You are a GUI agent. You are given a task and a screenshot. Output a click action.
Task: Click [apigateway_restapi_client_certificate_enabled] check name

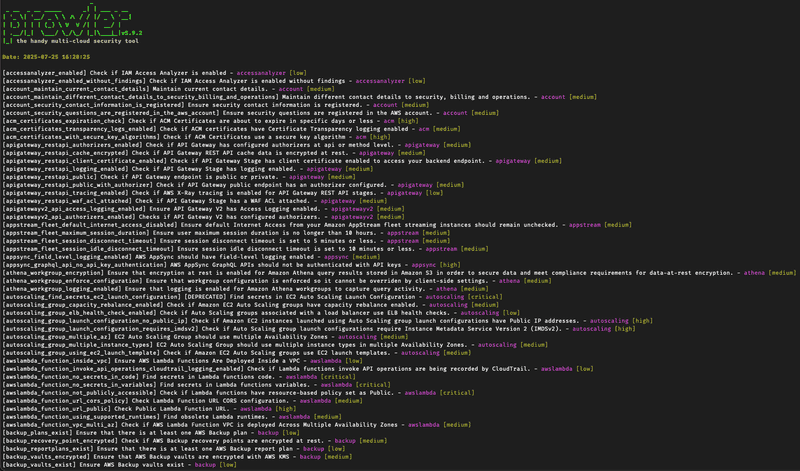84,161
